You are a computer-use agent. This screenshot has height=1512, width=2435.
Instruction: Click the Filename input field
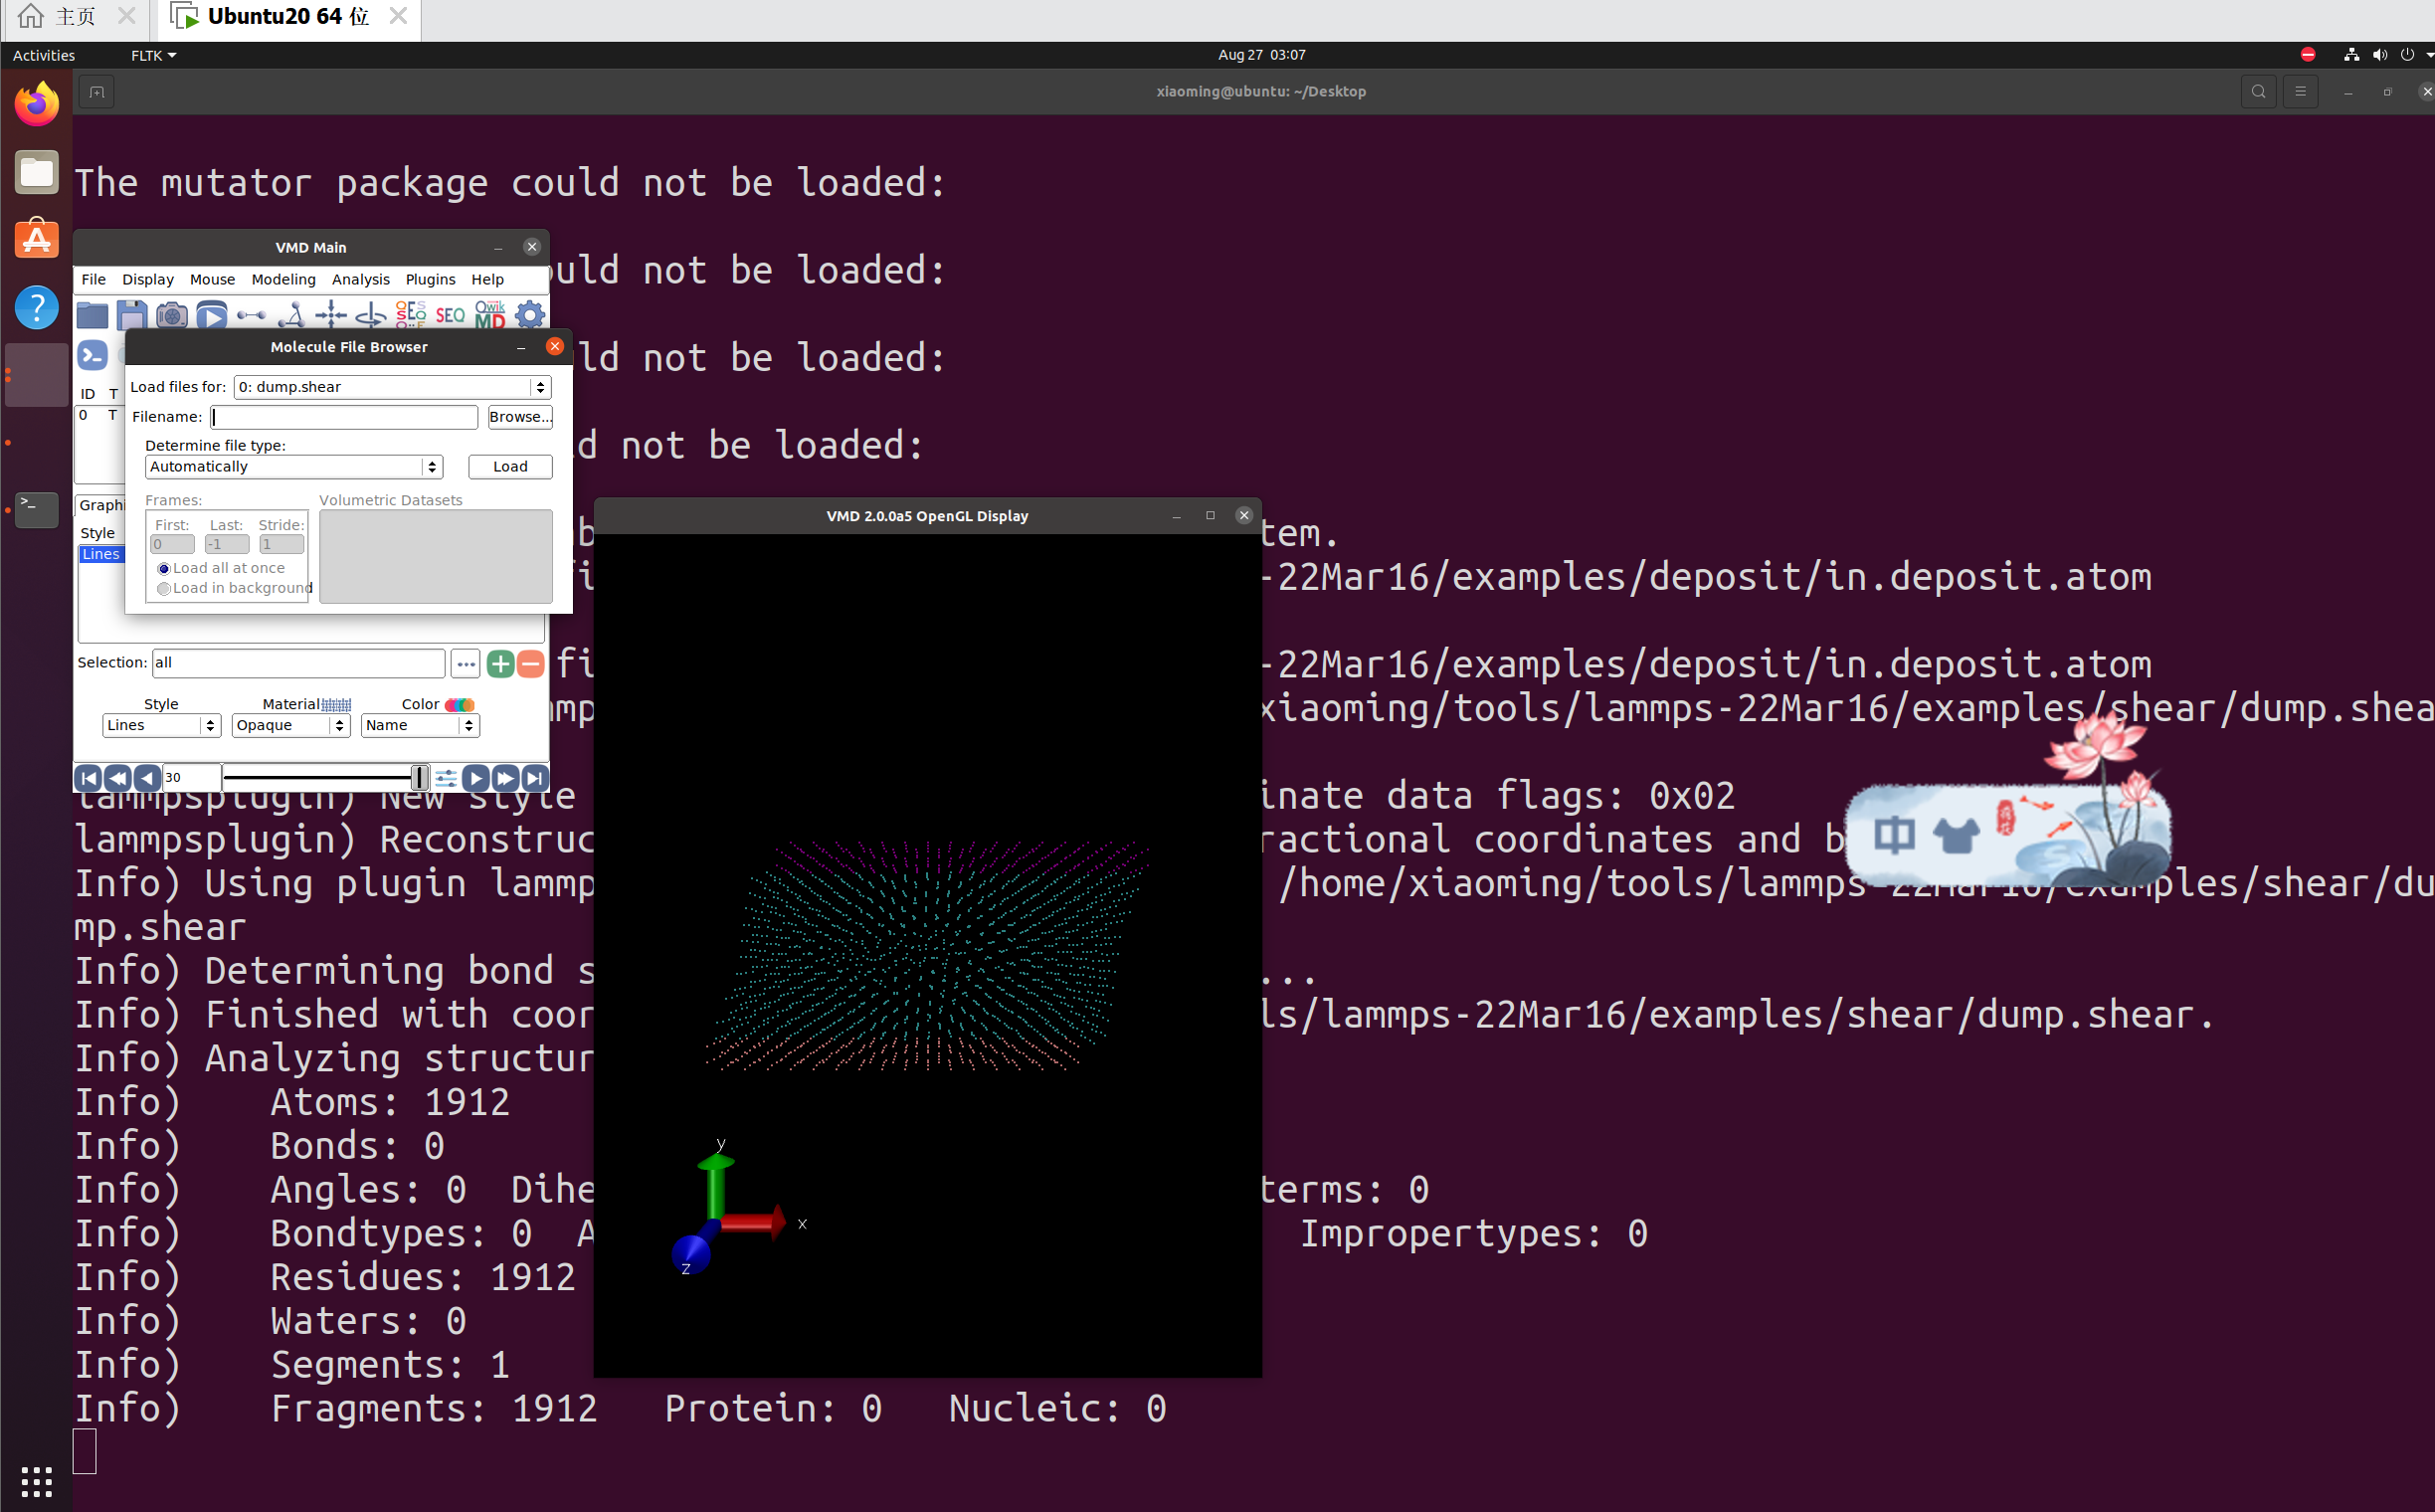pos(344,417)
